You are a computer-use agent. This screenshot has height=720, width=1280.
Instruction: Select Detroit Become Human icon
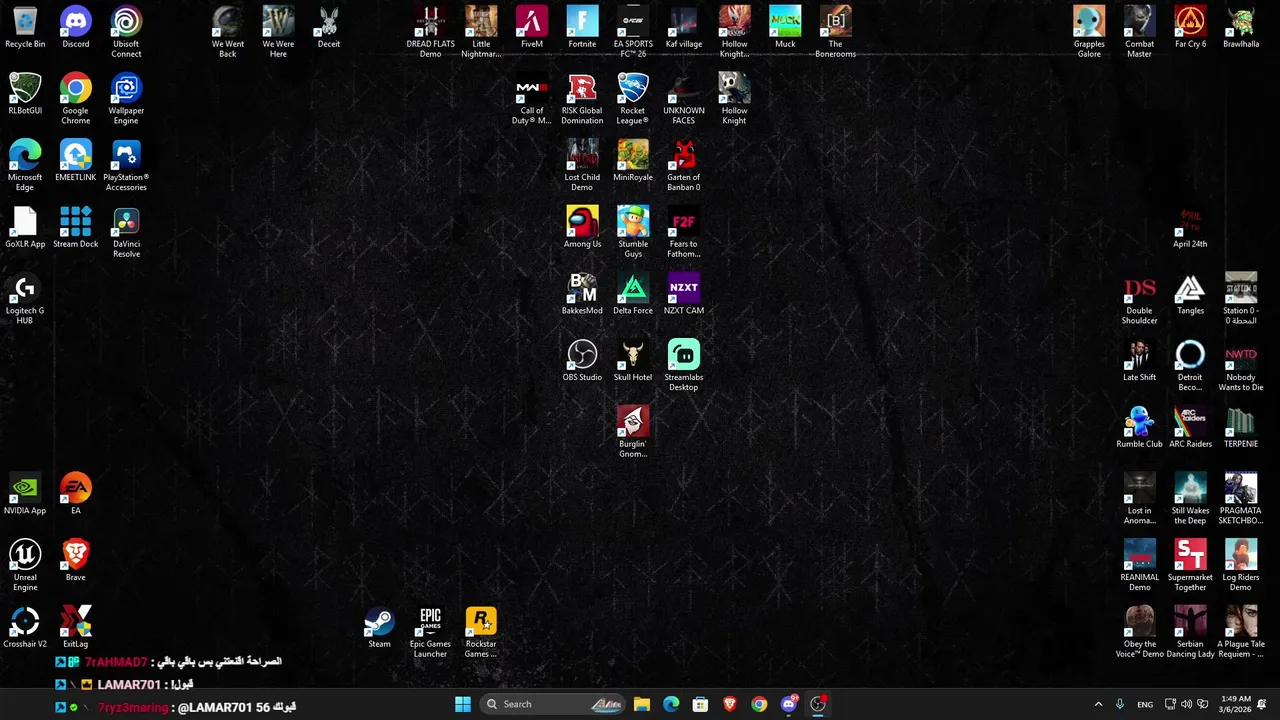coord(1190,366)
